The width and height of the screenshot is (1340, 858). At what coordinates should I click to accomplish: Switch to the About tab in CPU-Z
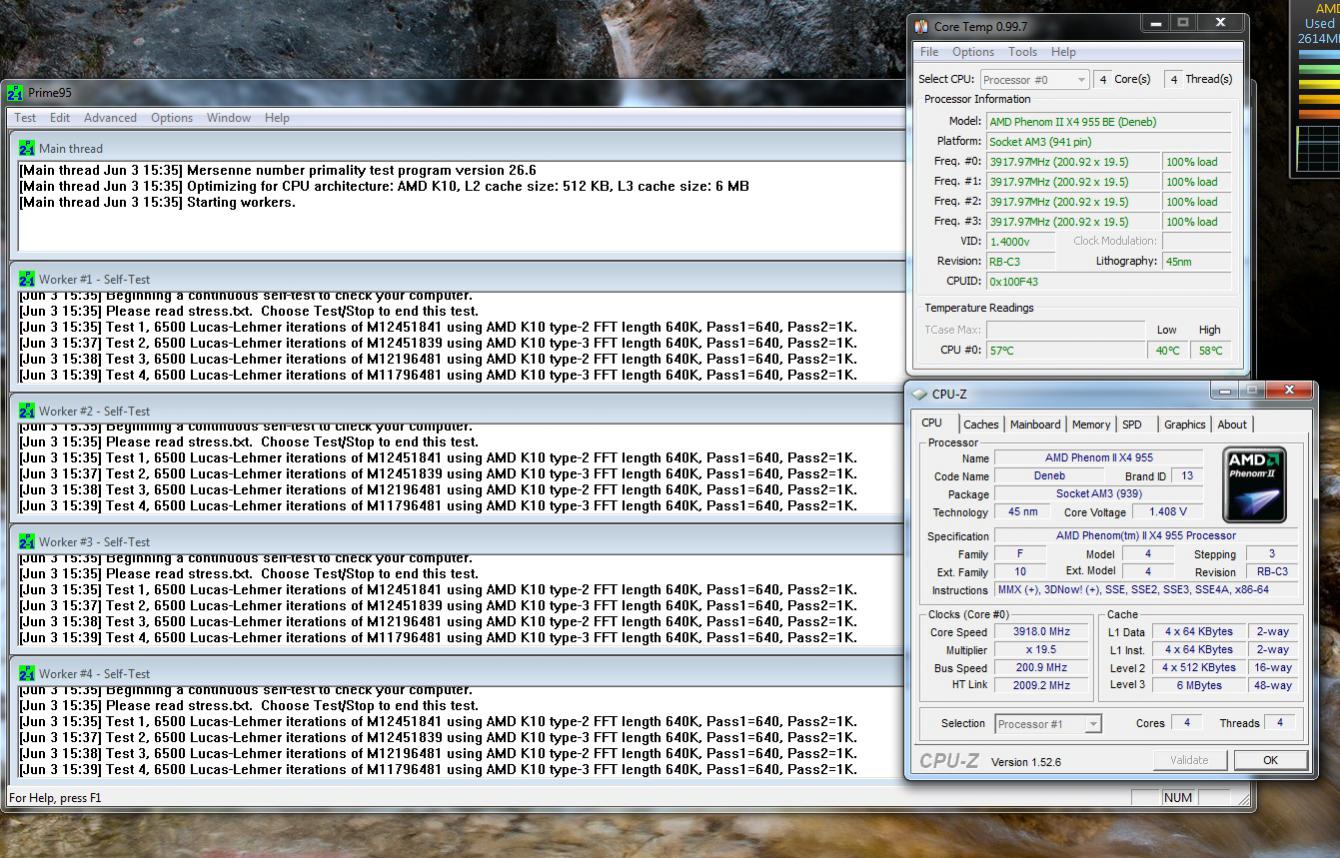[x=1232, y=424]
